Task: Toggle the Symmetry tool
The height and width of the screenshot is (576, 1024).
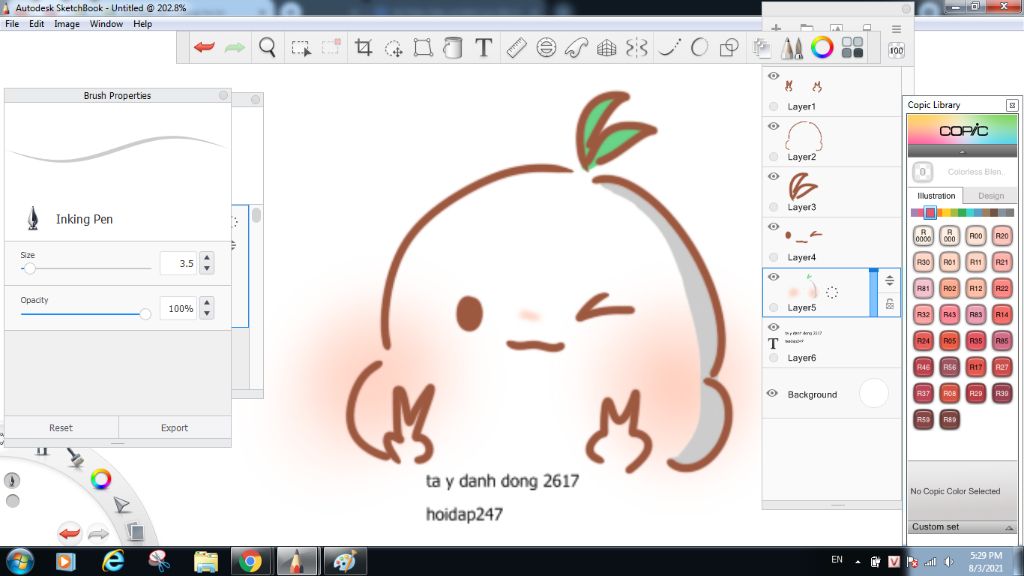Action: click(x=637, y=48)
